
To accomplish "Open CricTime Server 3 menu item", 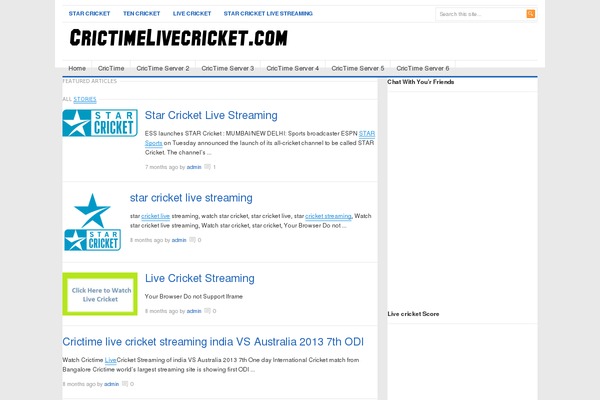I will pyautogui.click(x=228, y=68).
